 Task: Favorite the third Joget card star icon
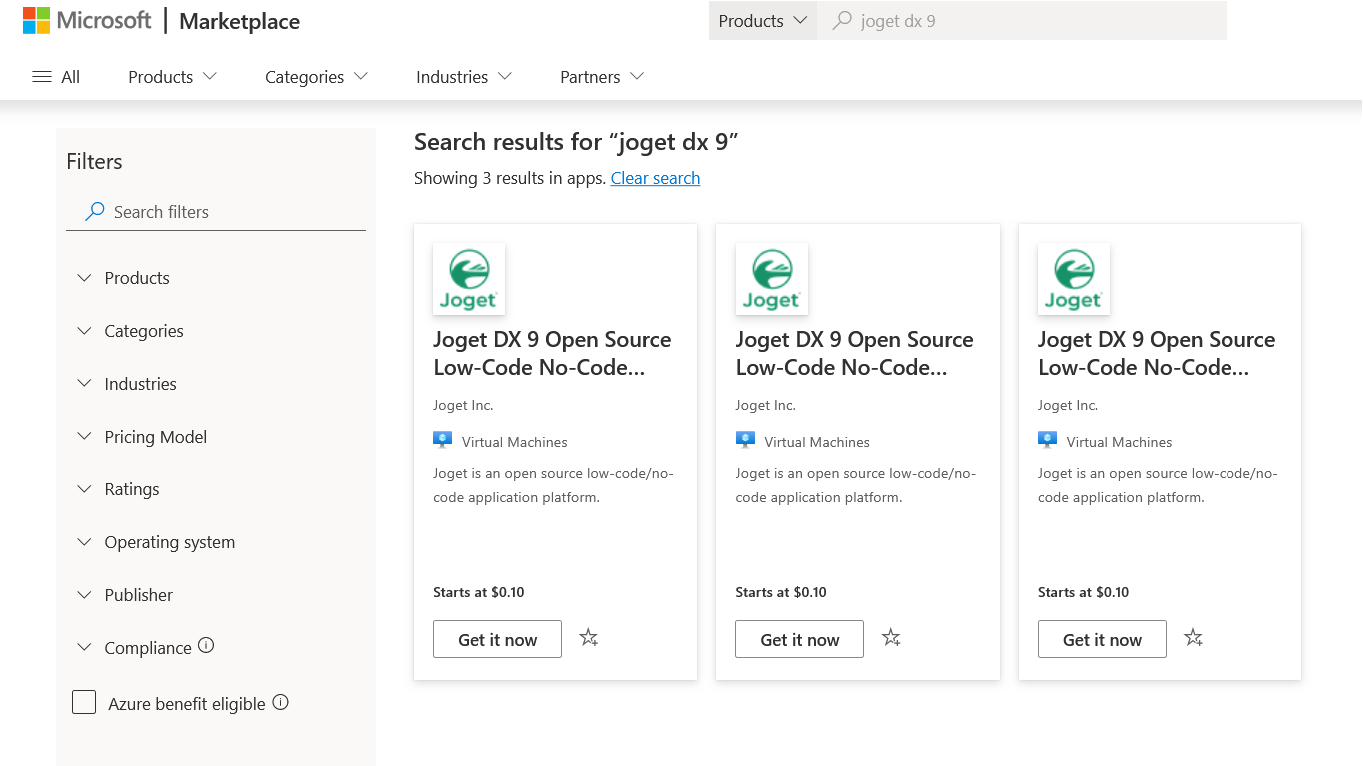1193,638
